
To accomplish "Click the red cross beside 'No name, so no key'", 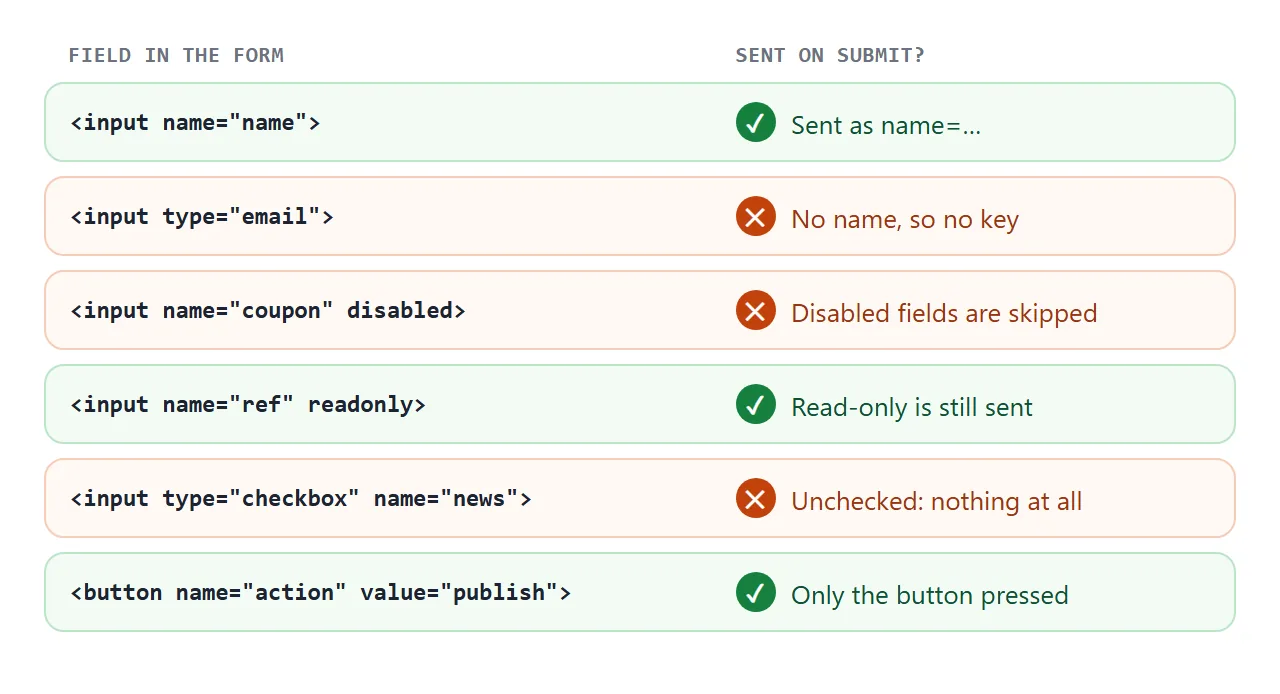I will (x=756, y=216).
